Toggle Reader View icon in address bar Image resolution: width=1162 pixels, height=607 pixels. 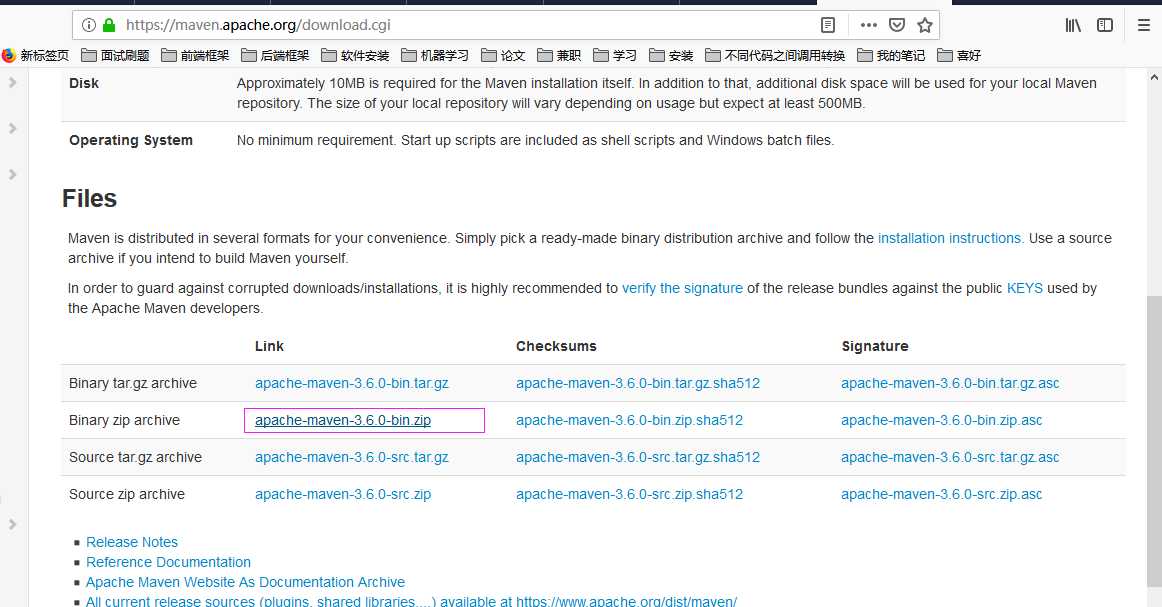pos(828,25)
